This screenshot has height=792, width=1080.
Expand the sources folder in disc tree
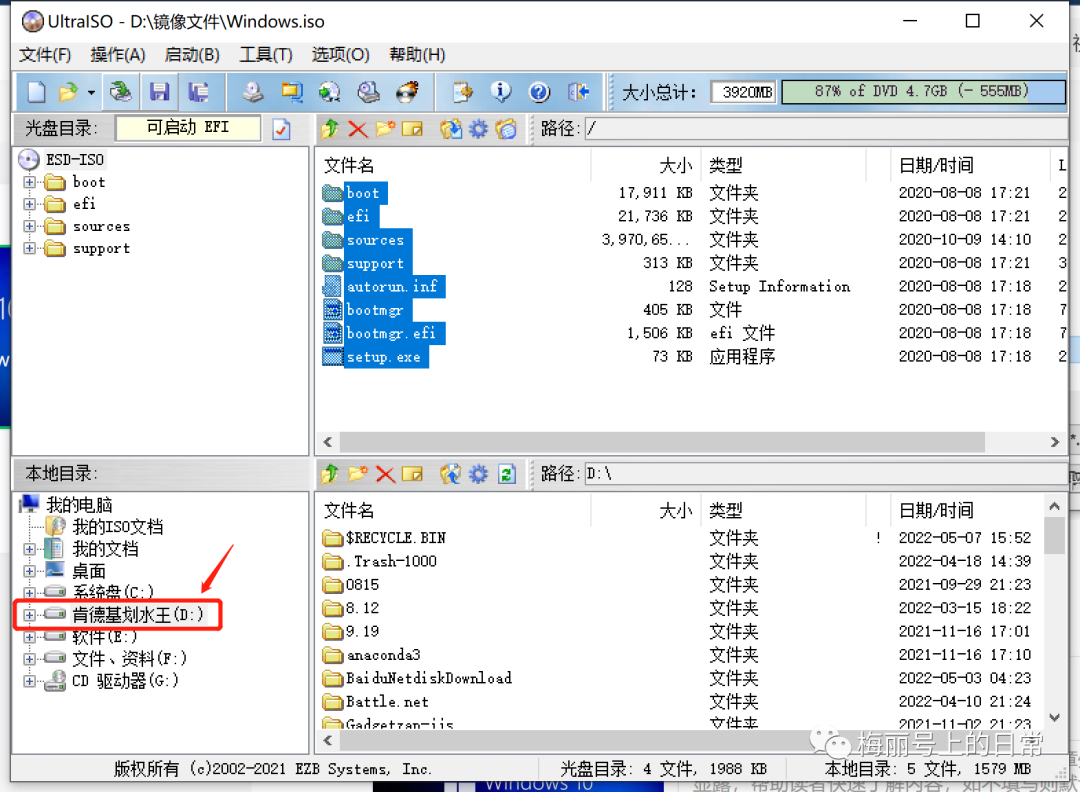coord(30,227)
